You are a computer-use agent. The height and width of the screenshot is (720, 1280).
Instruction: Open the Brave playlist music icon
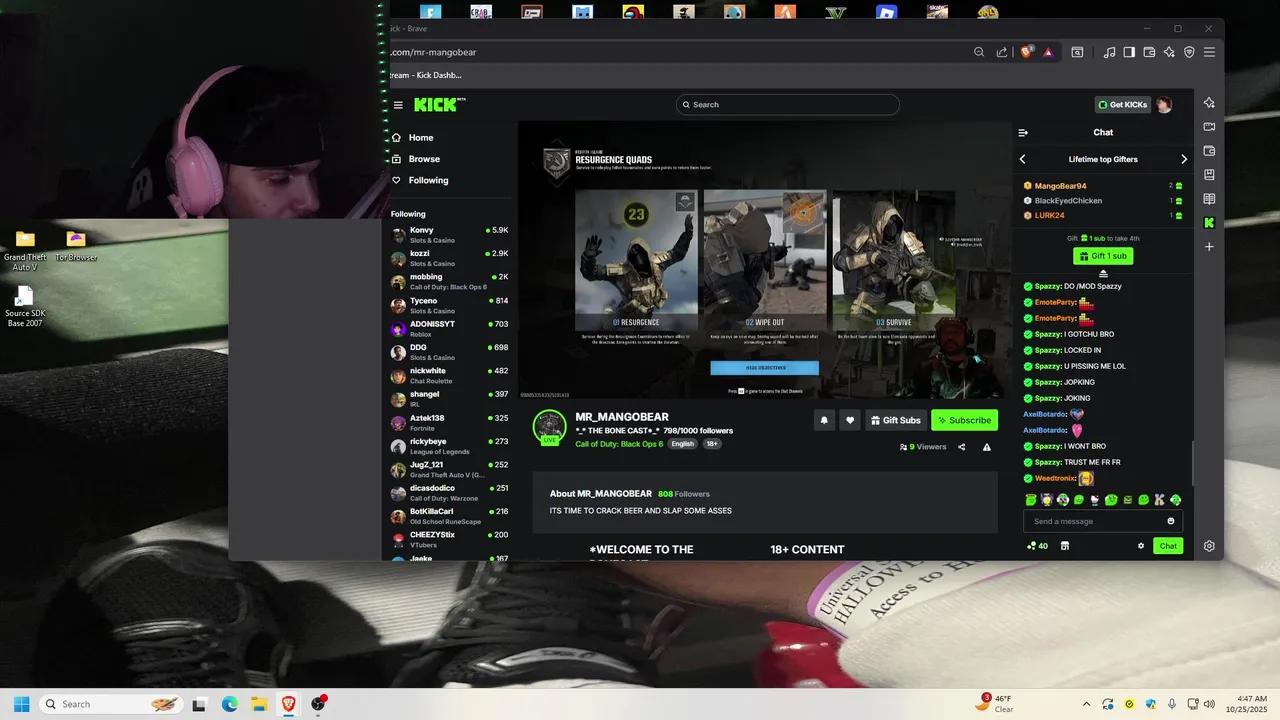1109,52
